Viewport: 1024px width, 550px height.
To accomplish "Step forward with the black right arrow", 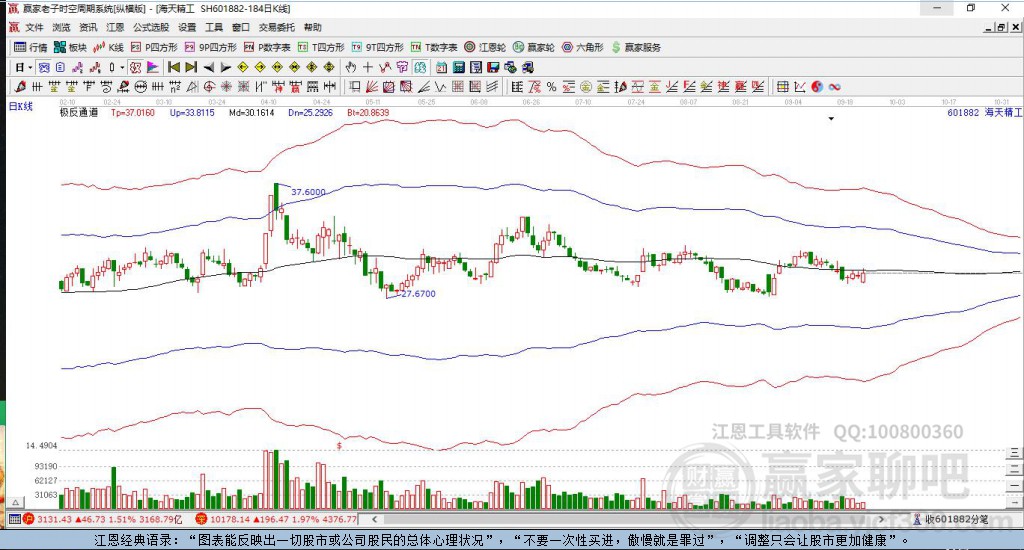I will [225, 67].
